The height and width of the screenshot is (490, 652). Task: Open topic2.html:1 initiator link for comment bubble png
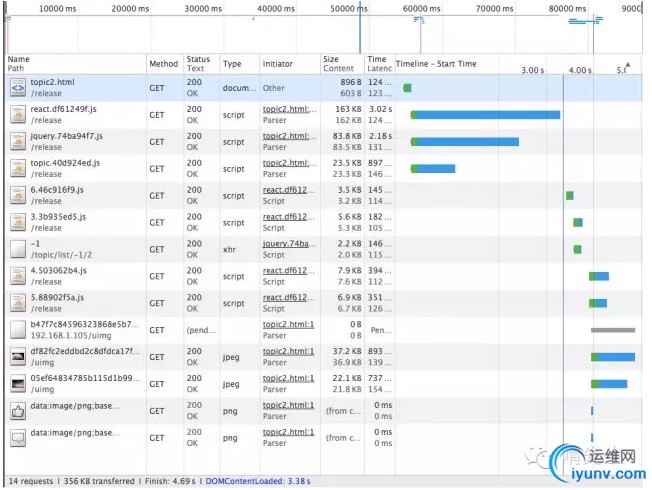tap(289, 432)
